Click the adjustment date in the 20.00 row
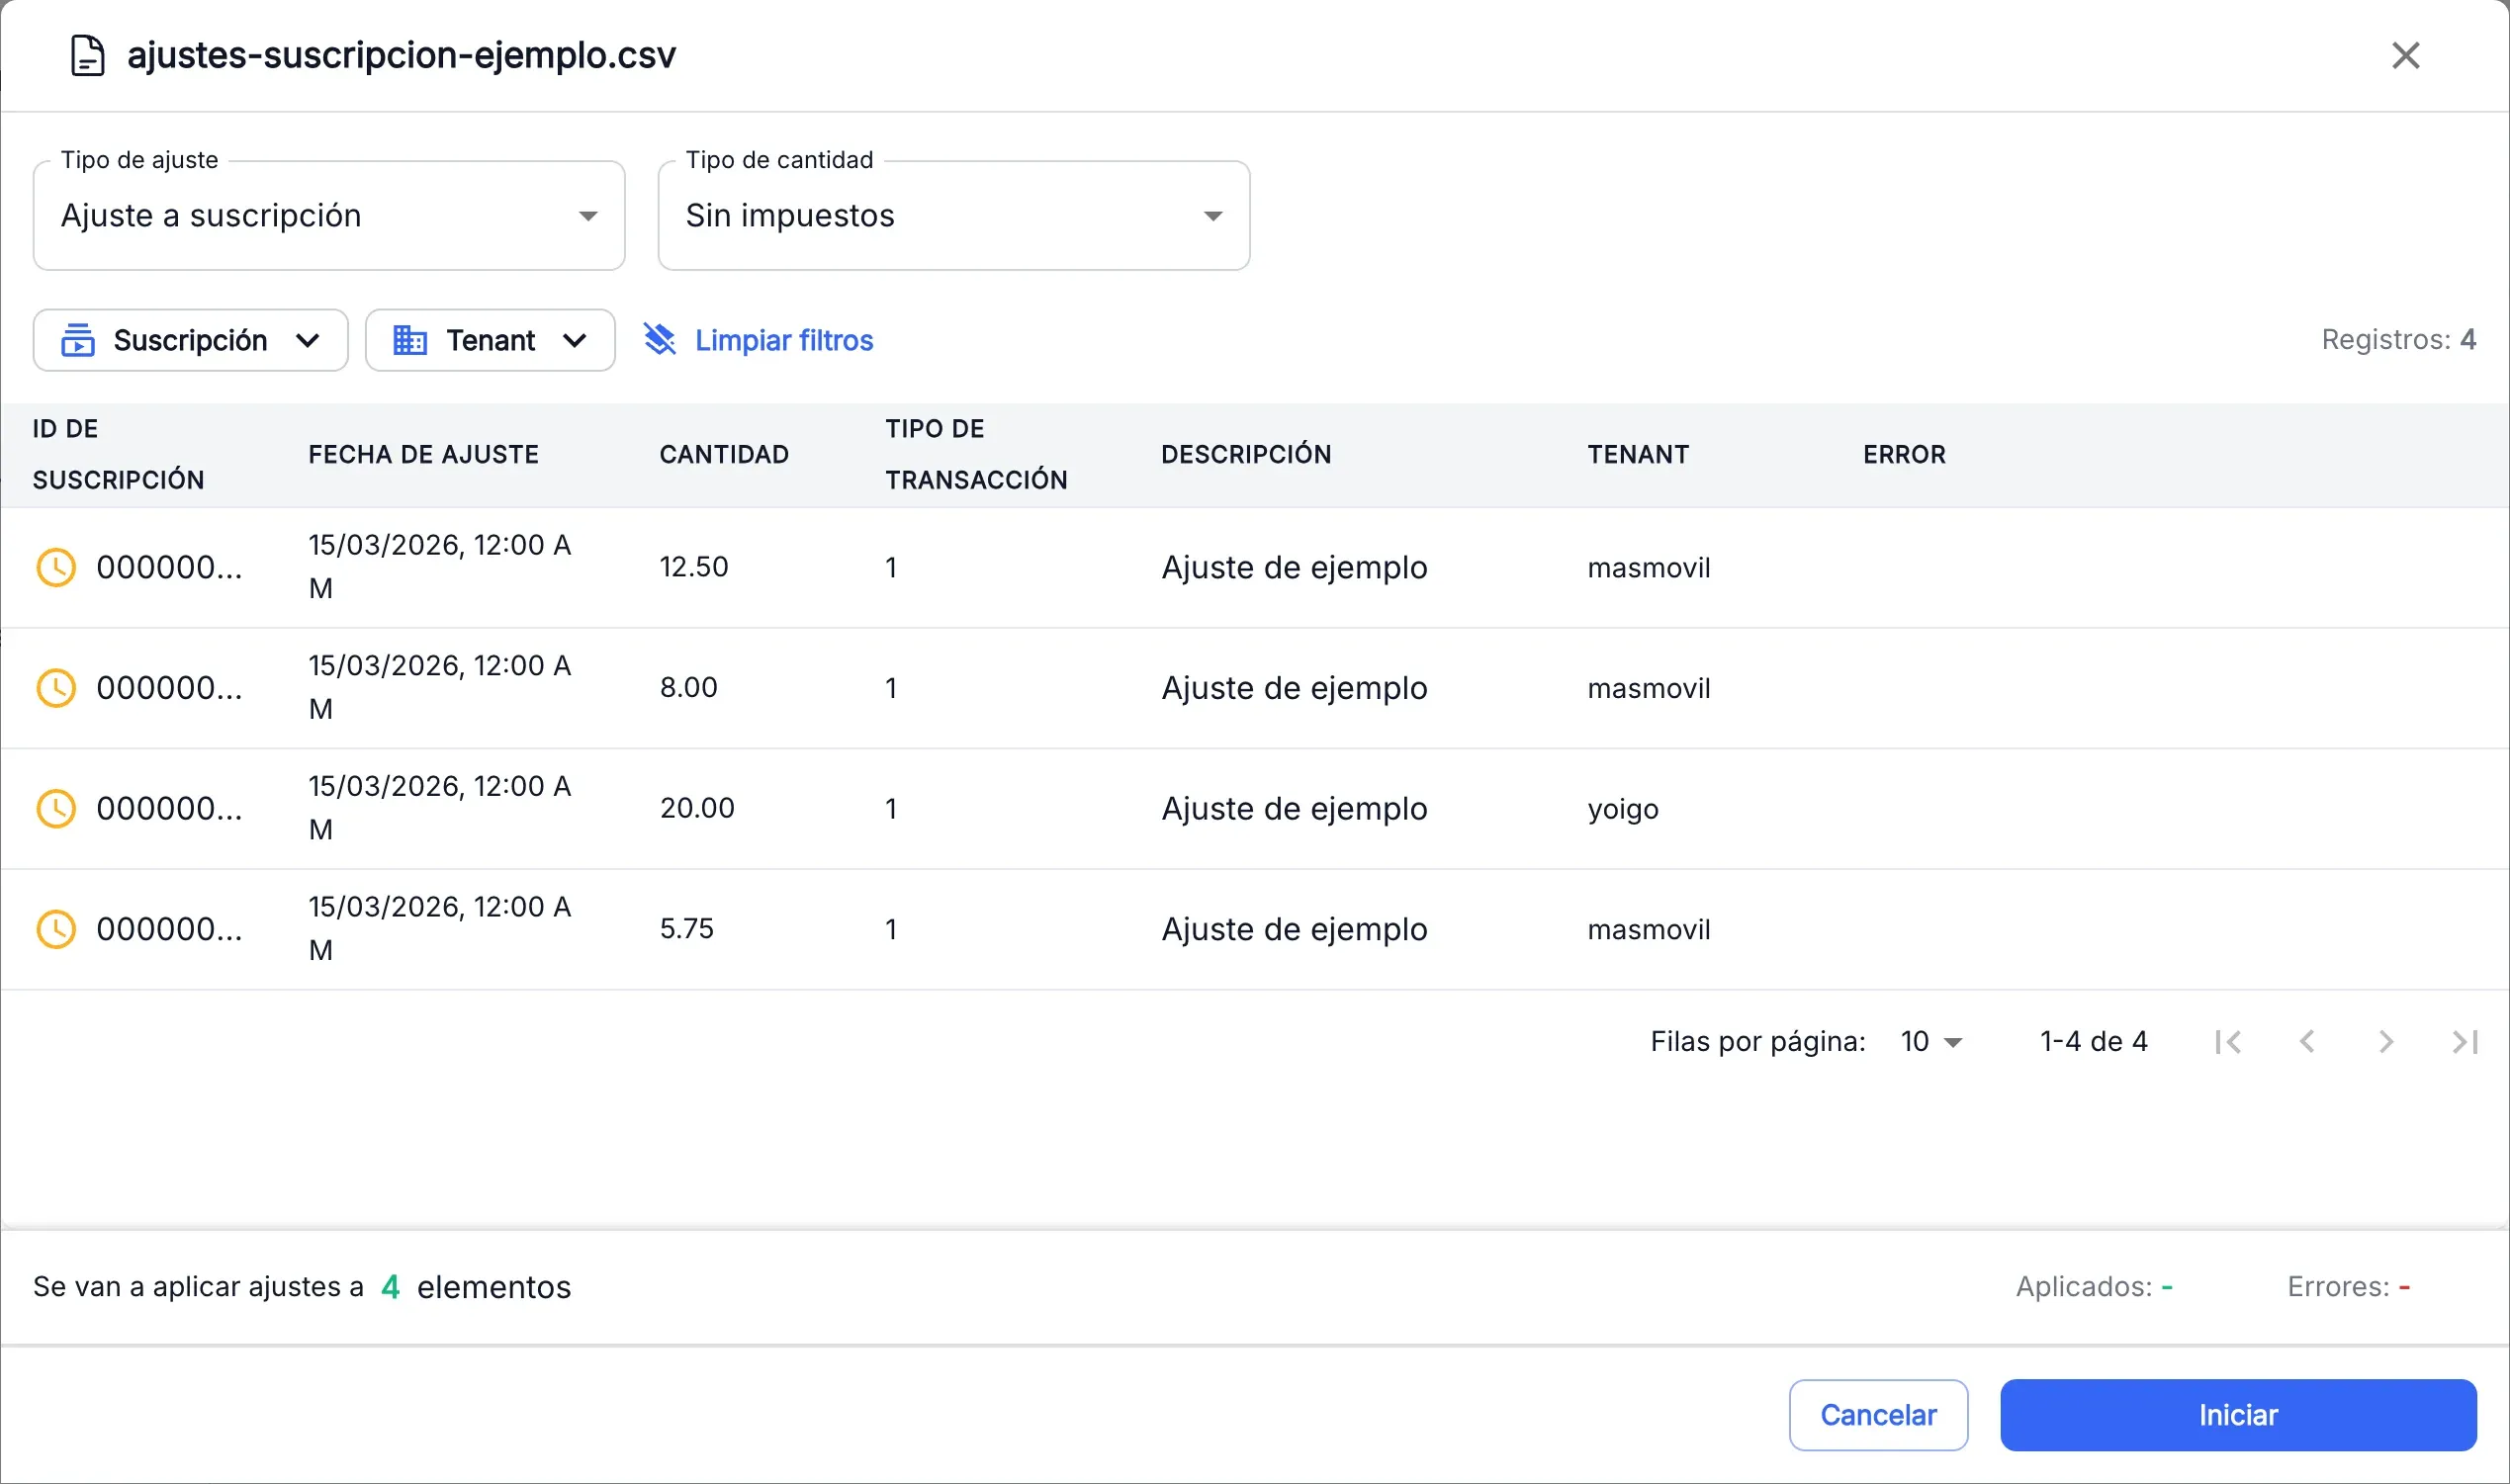Viewport: 2510px width, 1484px height. [x=440, y=808]
